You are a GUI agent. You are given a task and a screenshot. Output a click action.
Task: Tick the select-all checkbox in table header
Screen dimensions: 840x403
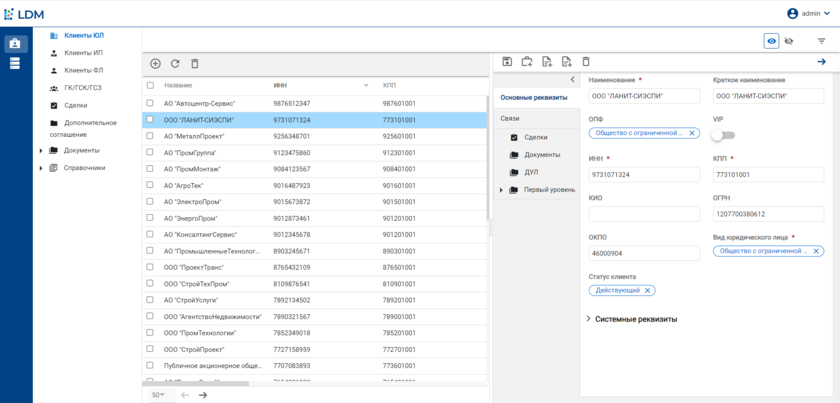tap(150, 85)
